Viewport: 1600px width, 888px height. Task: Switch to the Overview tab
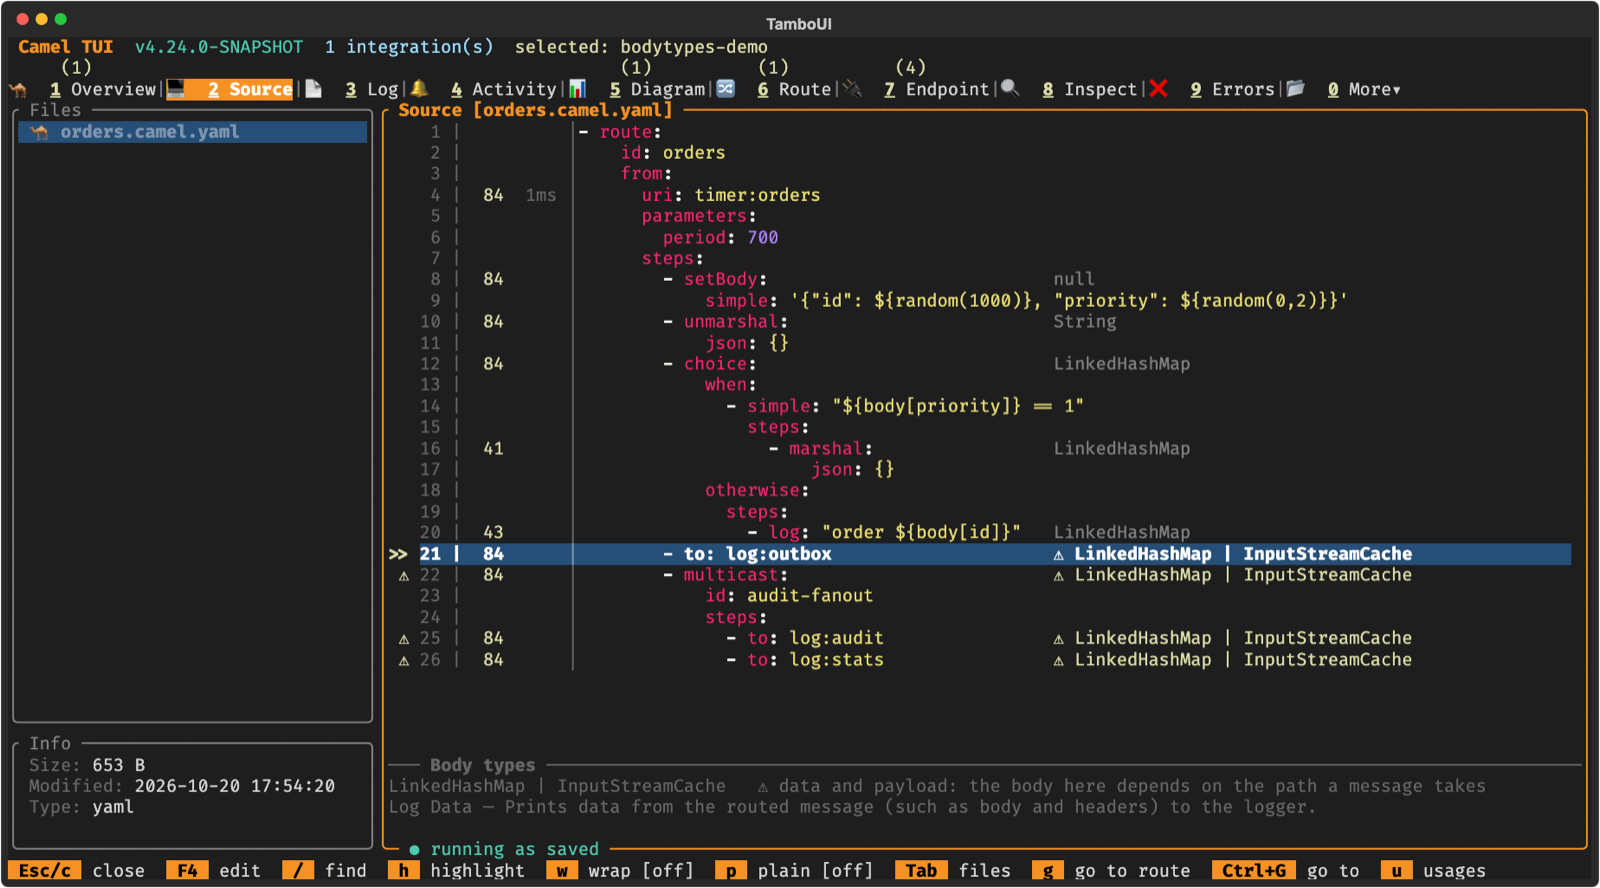pos(103,90)
